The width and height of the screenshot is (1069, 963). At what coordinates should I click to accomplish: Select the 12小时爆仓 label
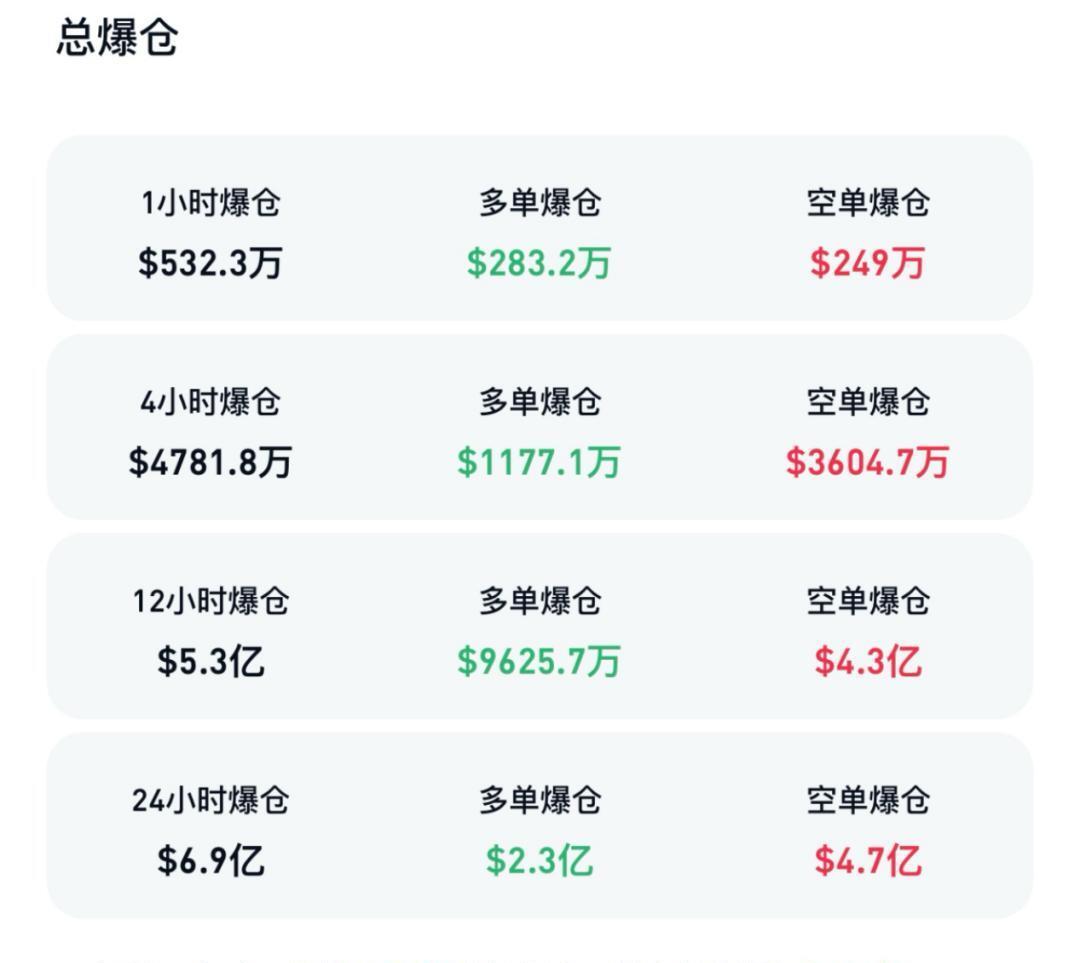click(x=211, y=599)
